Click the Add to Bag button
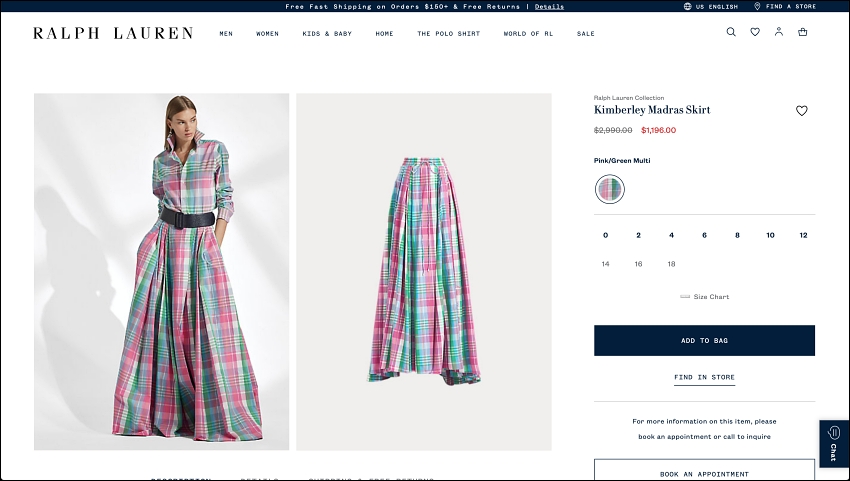850x481 pixels. tap(704, 341)
